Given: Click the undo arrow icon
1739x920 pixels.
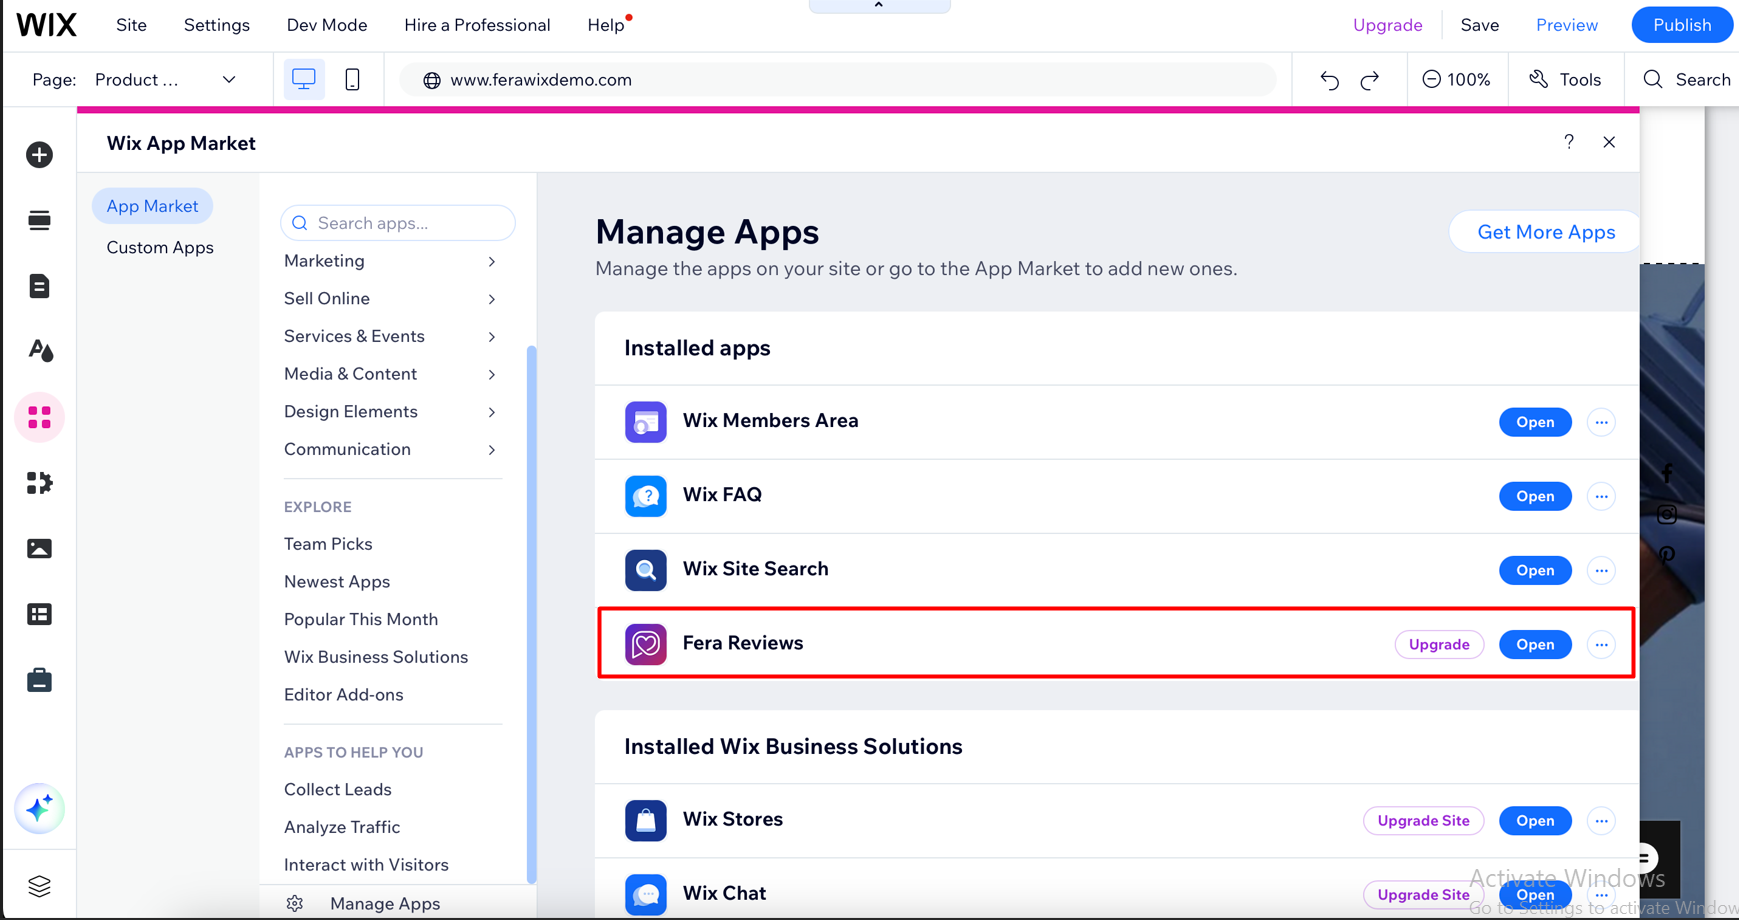Looking at the screenshot, I should pos(1328,79).
